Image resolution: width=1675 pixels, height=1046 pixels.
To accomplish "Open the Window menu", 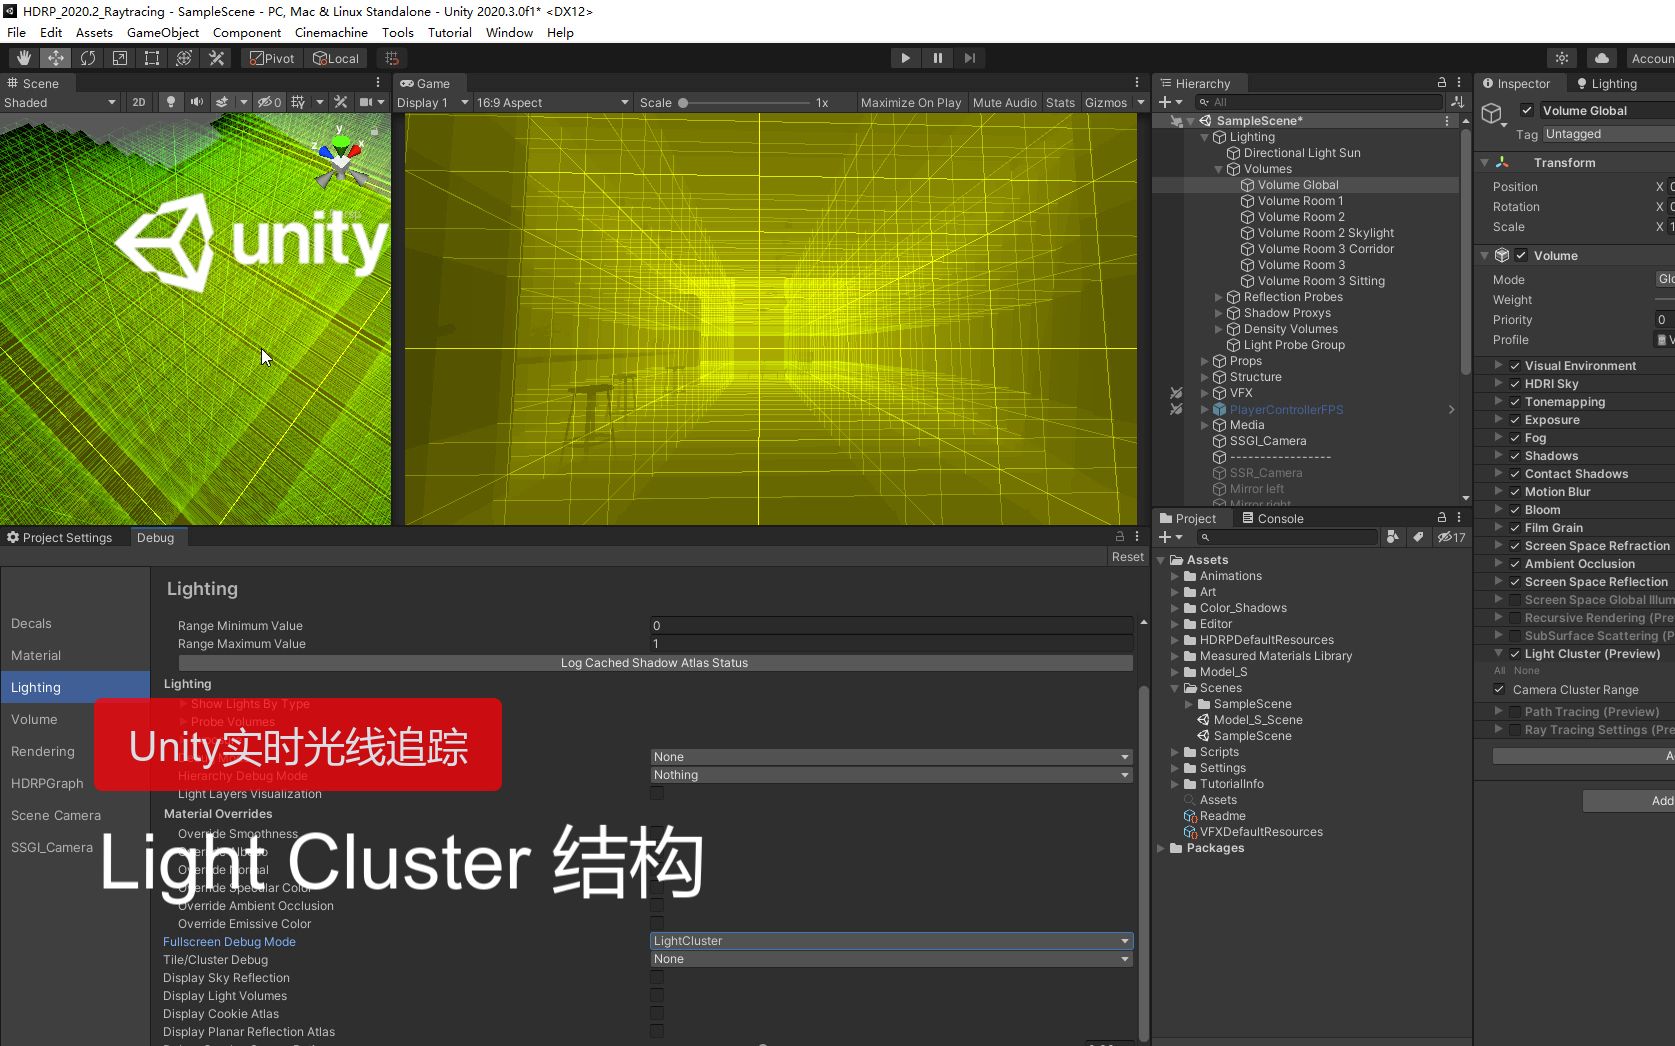I will point(509,32).
